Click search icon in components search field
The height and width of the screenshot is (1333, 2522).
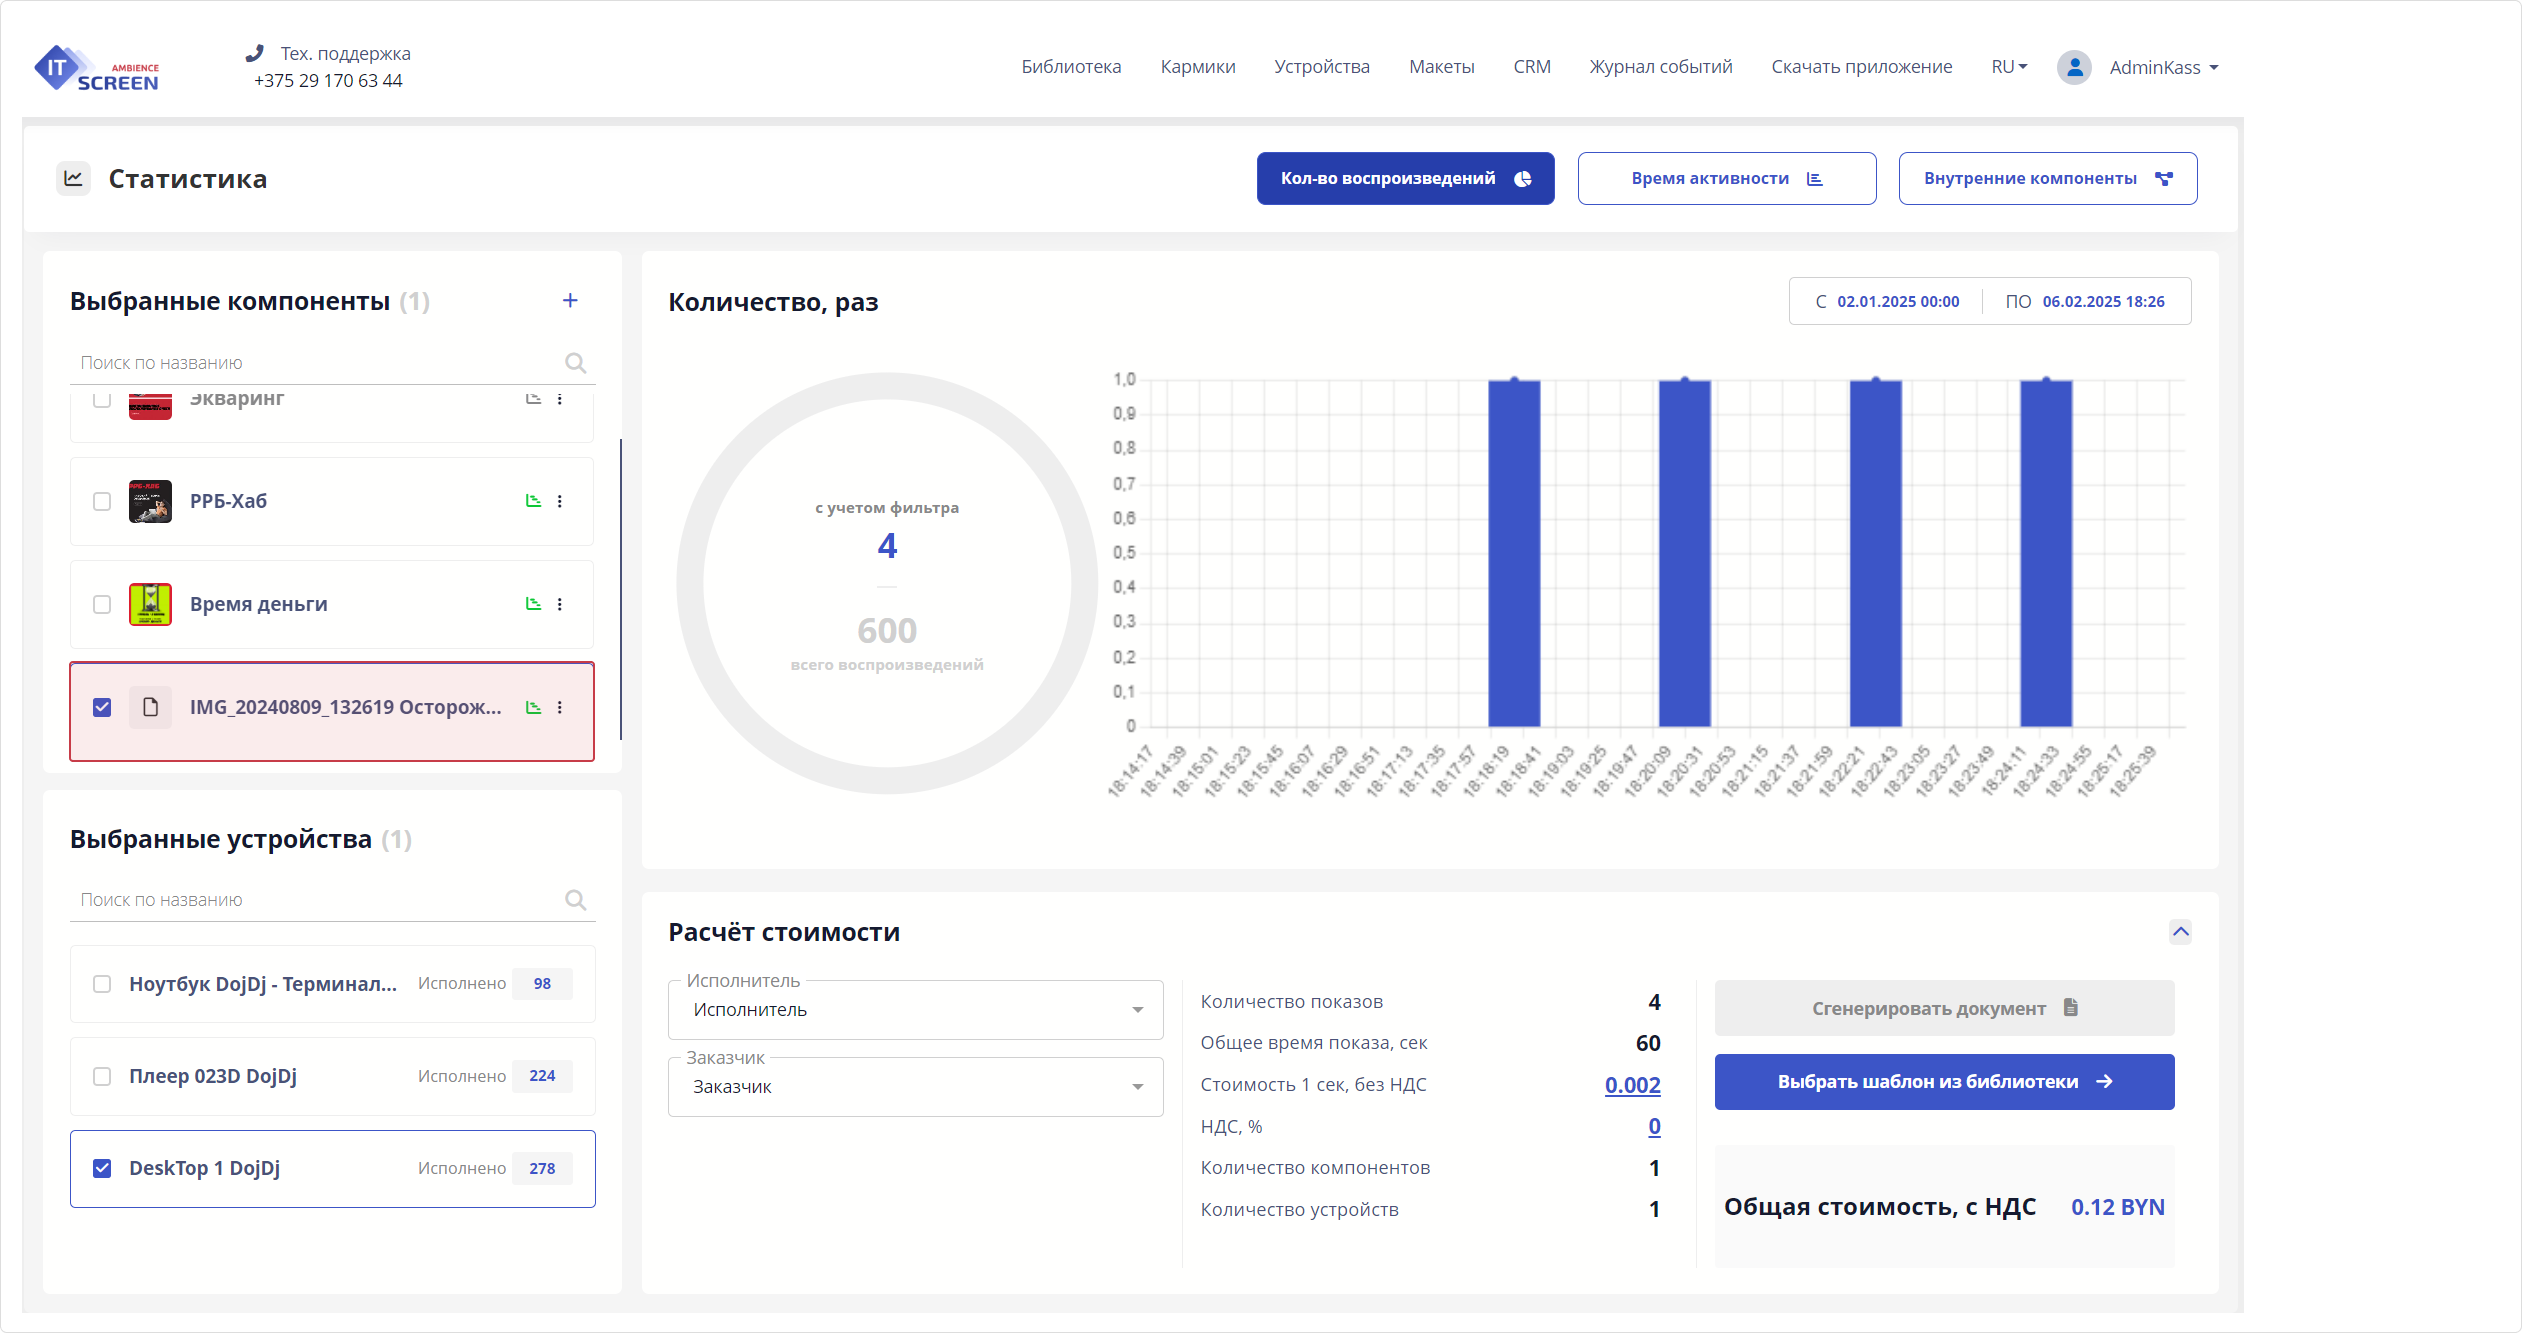point(575,363)
